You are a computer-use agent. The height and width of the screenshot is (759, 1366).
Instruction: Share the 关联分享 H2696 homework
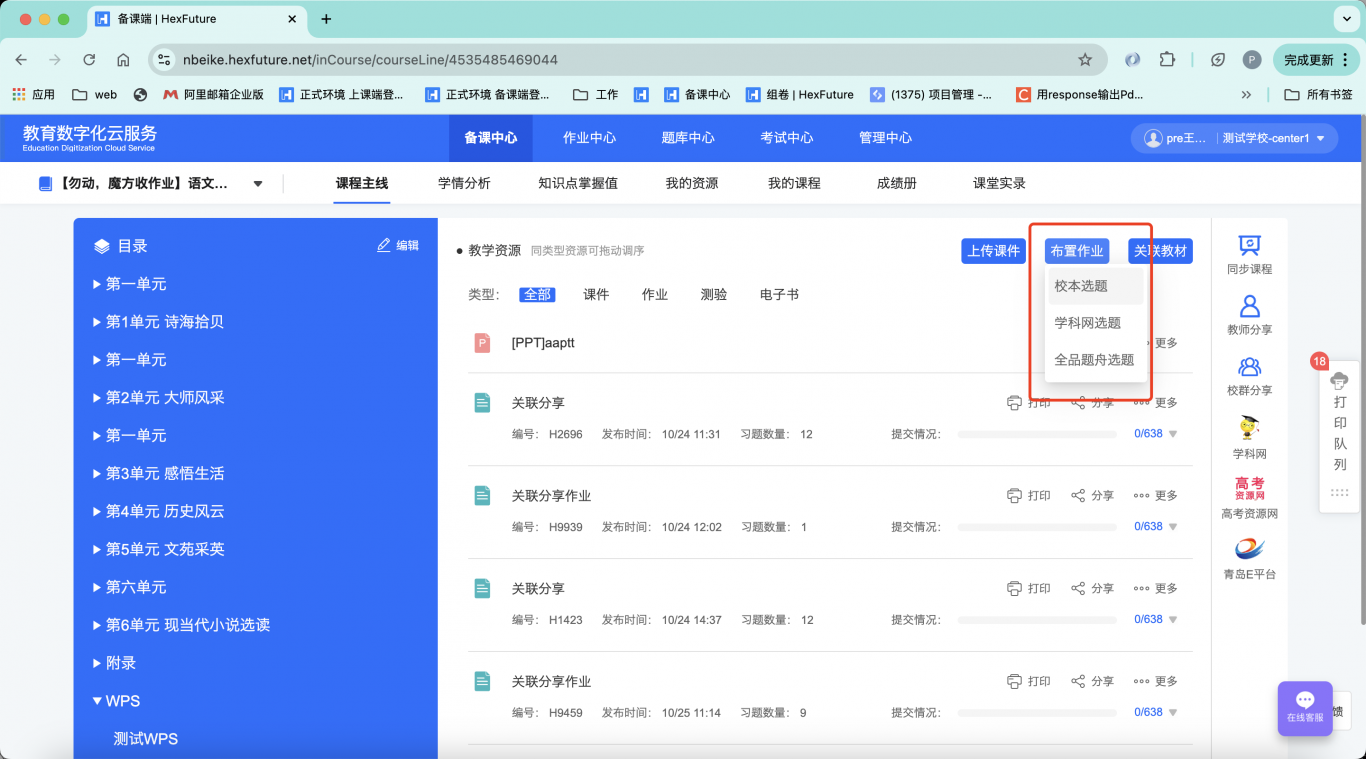tap(1092, 403)
